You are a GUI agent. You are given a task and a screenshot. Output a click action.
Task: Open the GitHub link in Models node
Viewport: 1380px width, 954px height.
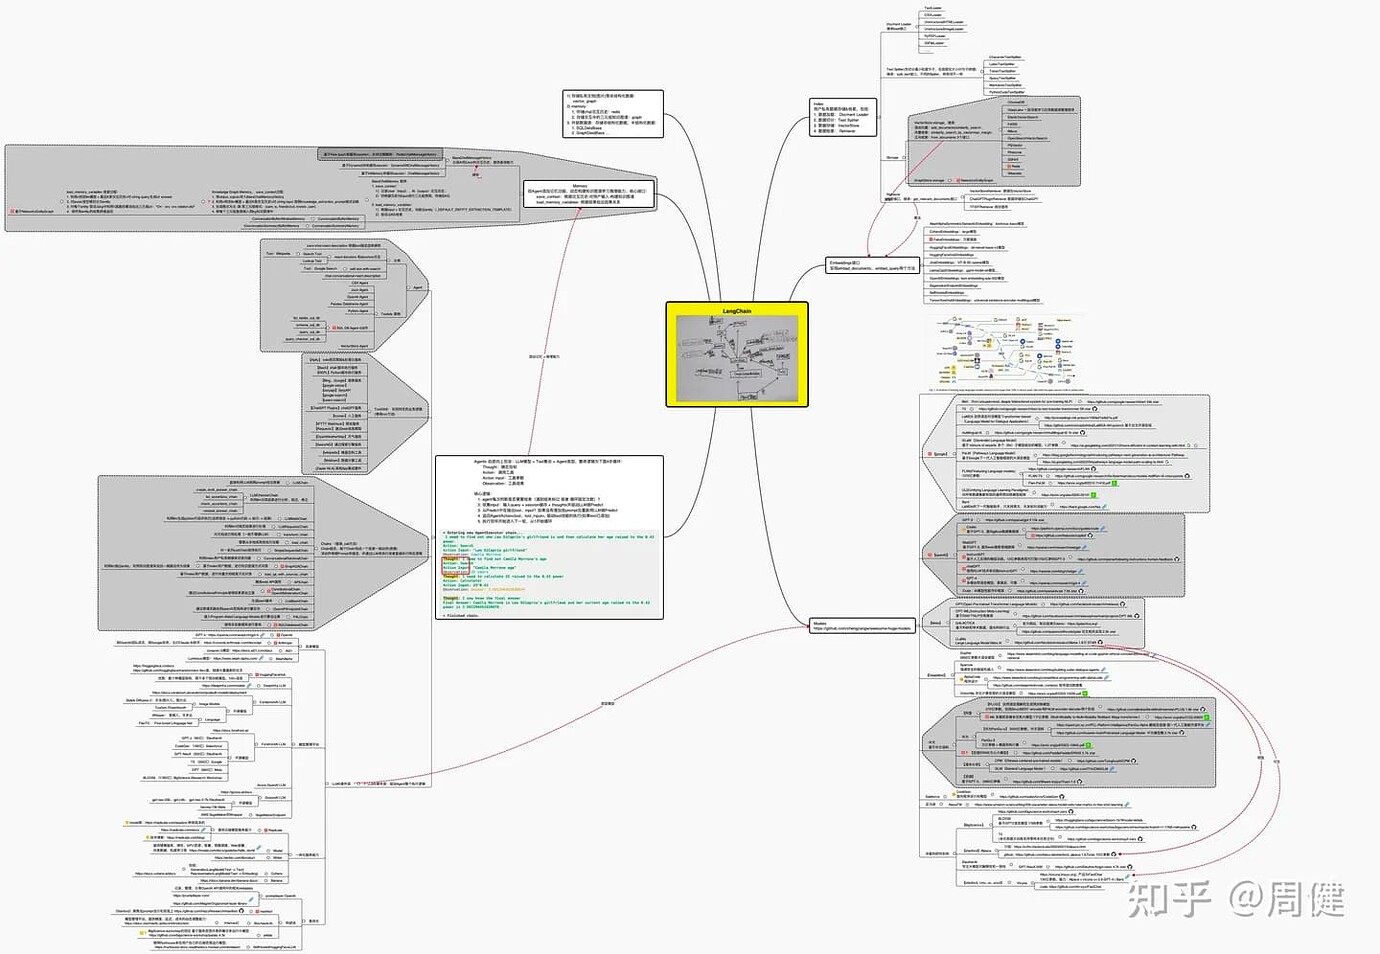pyautogui.click(x=861, y=629)
